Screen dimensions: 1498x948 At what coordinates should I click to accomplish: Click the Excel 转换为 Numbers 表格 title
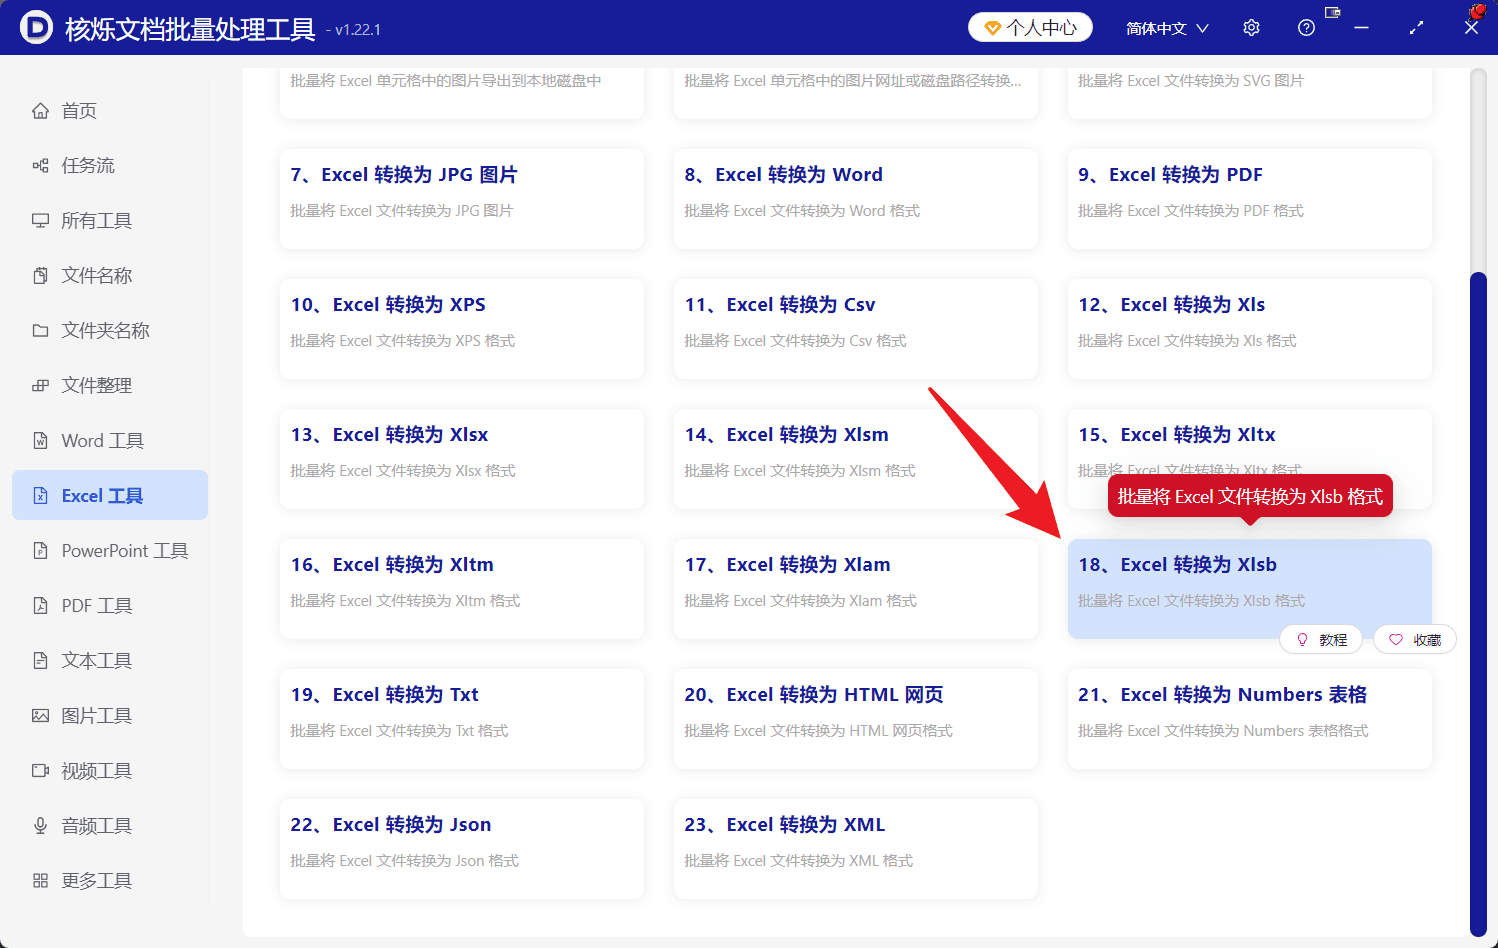pos(1222,695)
